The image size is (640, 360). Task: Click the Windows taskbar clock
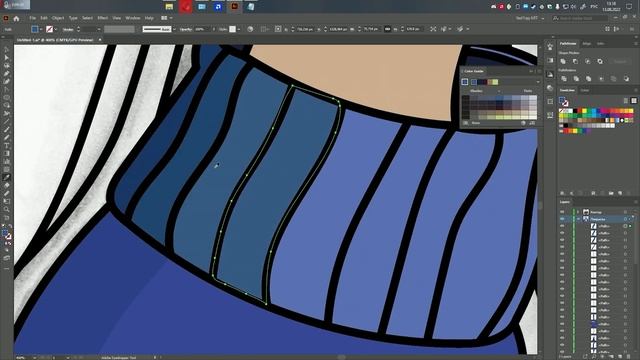tap(611, 6)
